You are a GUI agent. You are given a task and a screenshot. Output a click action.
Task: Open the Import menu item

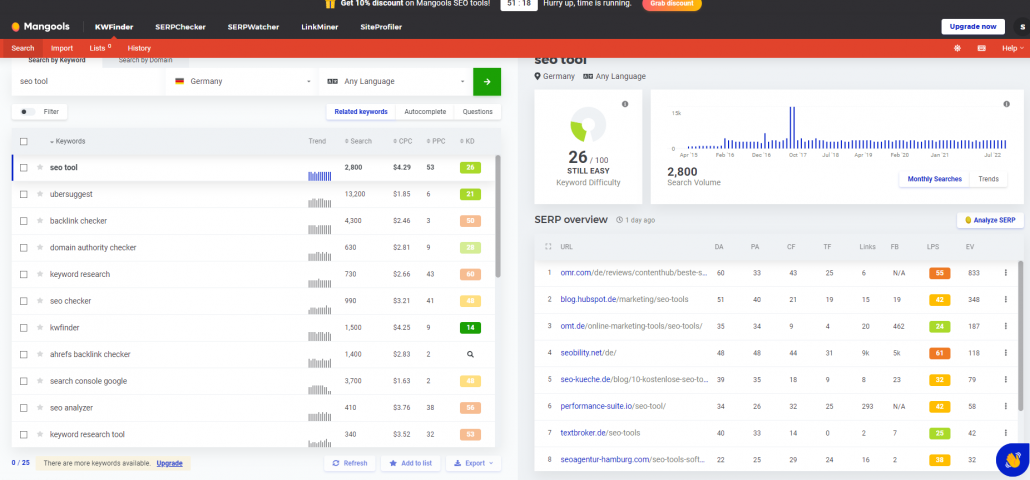click(x=62, y=48)
